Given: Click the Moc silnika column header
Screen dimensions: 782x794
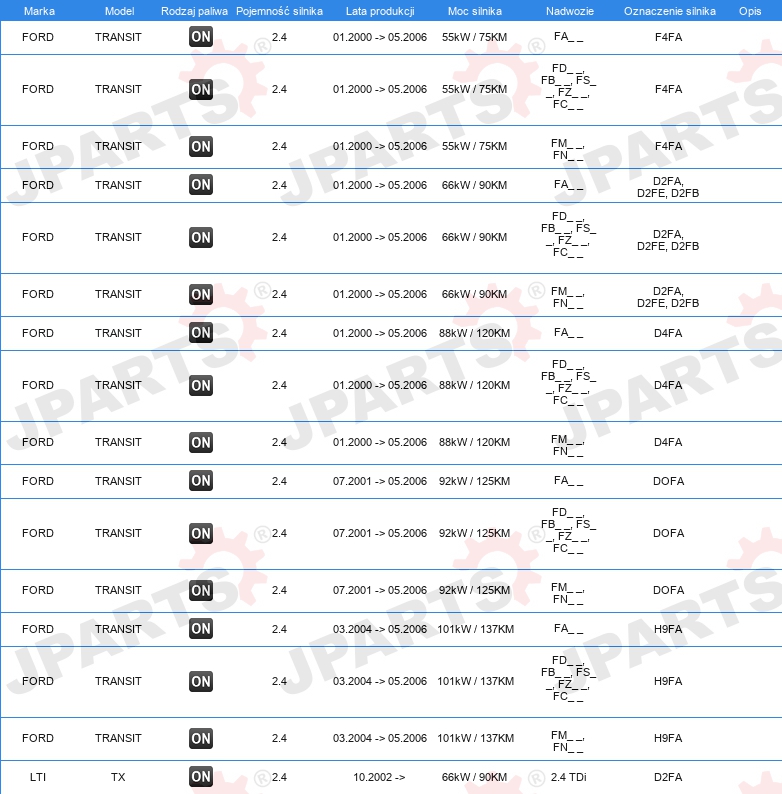Looking at the screenshot, I should click(x=475, y=11).
